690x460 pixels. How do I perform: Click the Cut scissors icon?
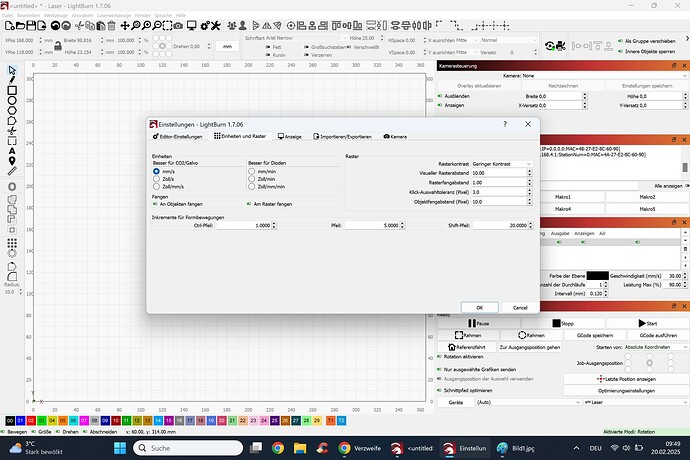[79, 26]
